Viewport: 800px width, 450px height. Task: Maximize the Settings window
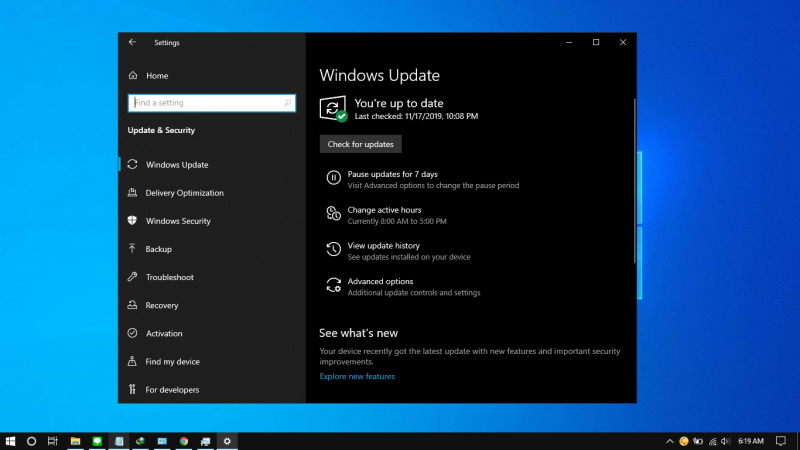tap(596, 42)
